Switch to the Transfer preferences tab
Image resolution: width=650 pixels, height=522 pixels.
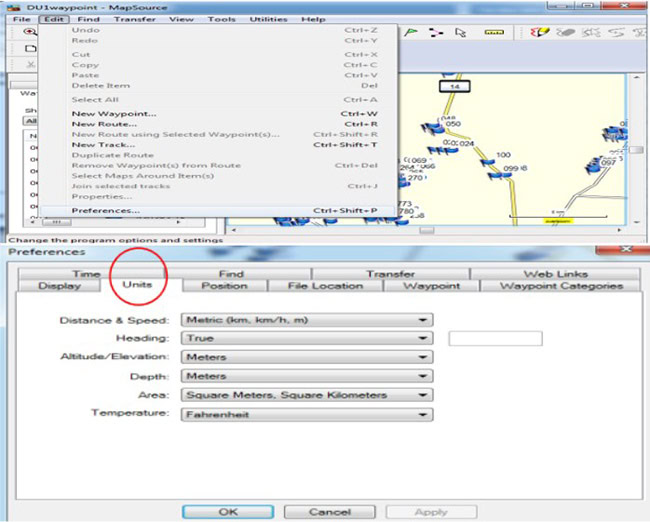390,274
